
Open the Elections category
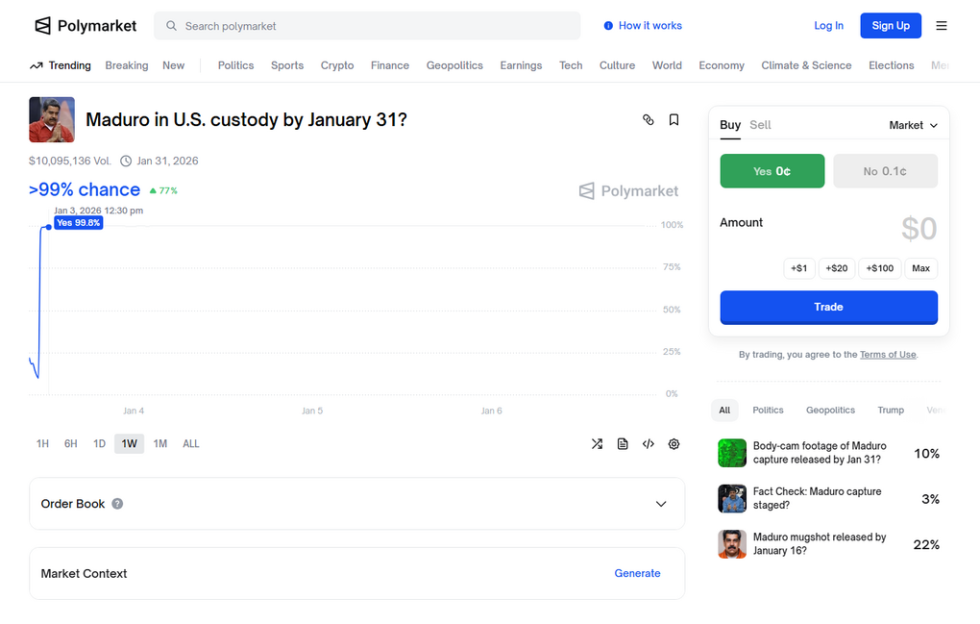tap(891, 65)
